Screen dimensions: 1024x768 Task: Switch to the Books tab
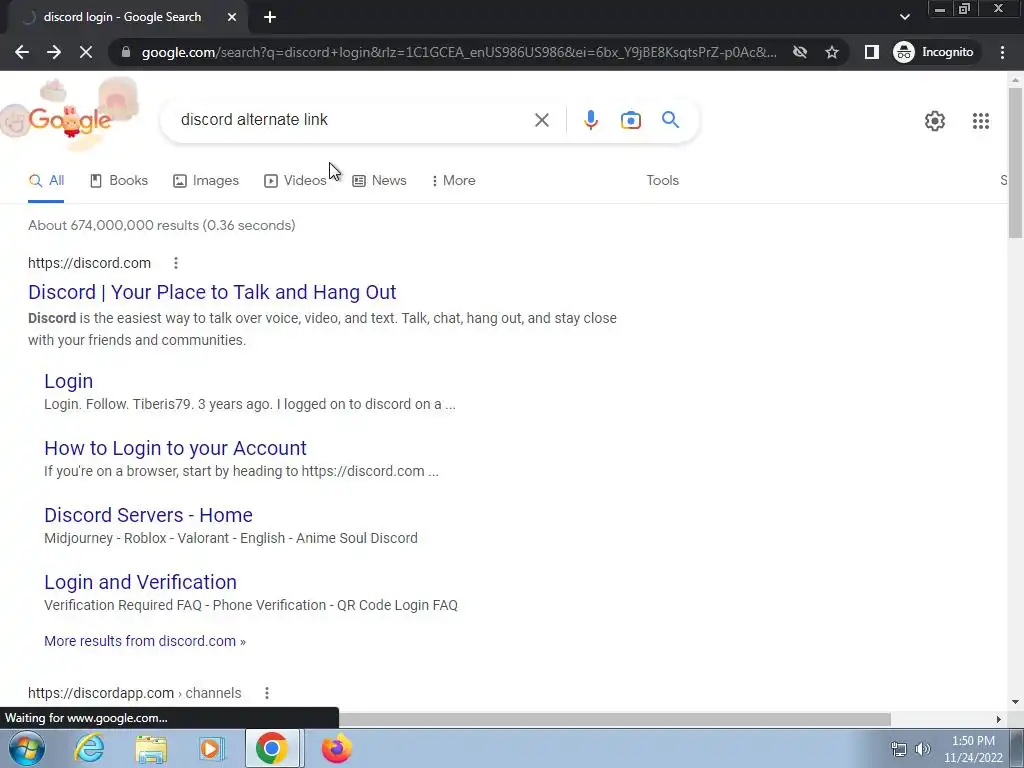pyautogui.click(x=119, y=181)
